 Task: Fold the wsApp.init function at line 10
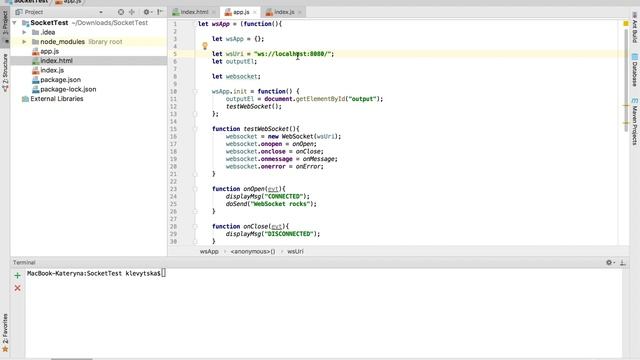[195, 91]
